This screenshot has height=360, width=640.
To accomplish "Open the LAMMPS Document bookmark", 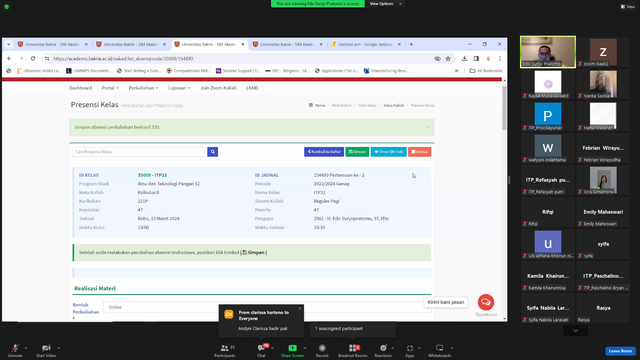I will click(x=89, y=71).
